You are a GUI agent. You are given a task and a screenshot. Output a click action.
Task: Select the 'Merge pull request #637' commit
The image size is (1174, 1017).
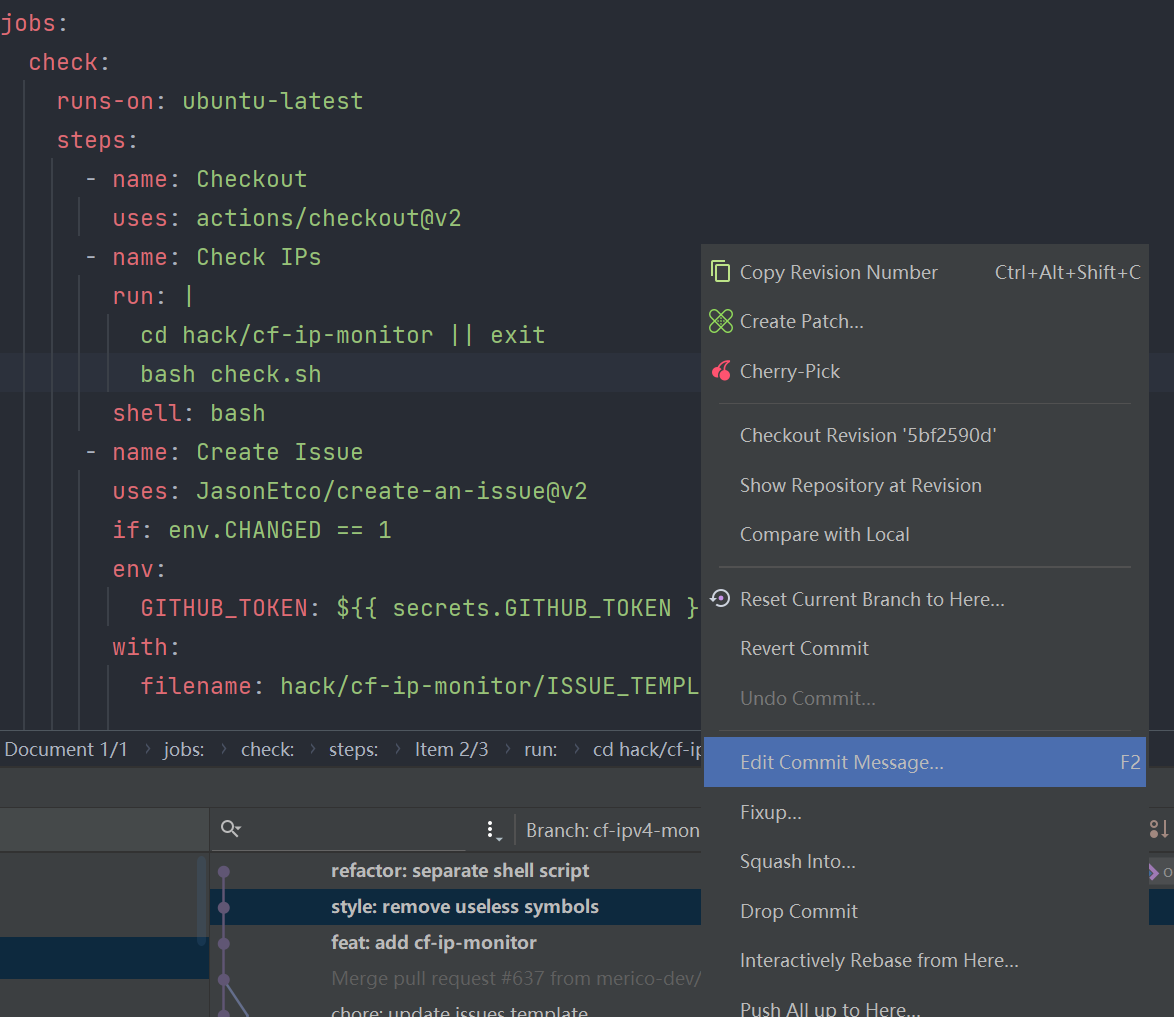(x=515, y=979)
